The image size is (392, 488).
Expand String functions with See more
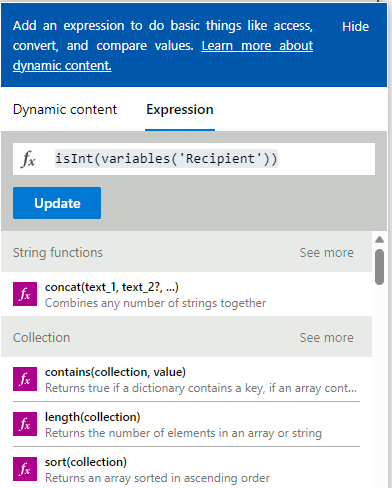pyautogui.click(x=326, y=253)
